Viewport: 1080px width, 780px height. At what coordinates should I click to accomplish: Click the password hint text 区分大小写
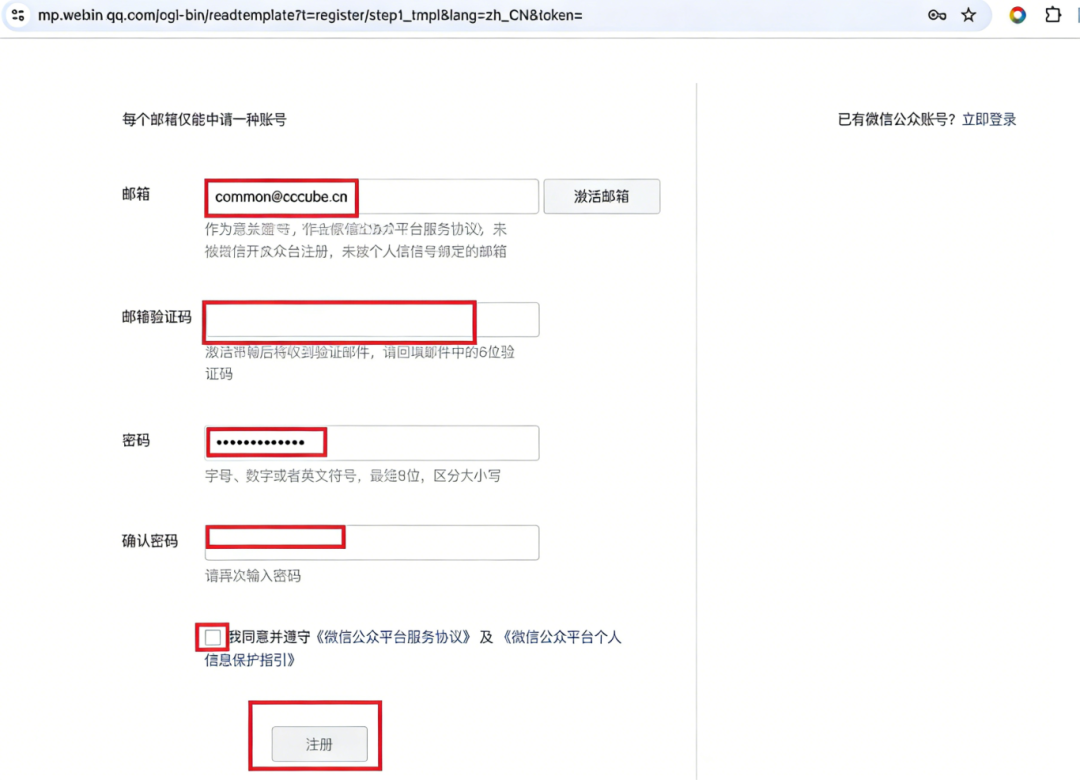(467, 475)
